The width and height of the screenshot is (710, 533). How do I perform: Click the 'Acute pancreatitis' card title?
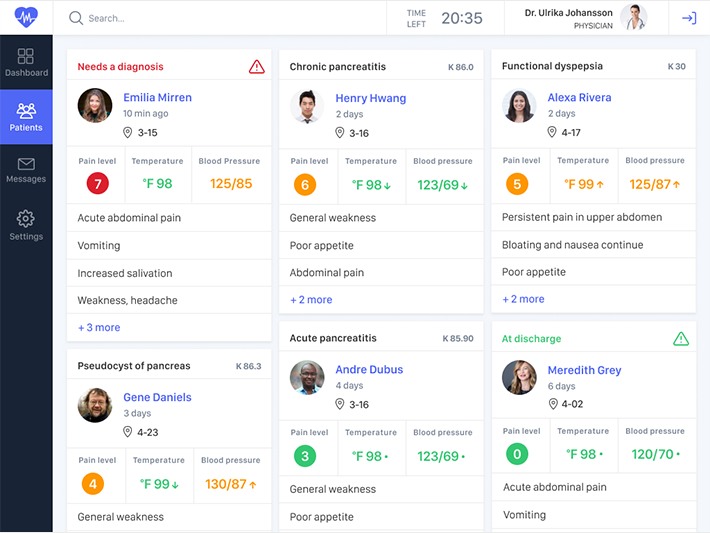pyautogui.click(x=333, y=338)
